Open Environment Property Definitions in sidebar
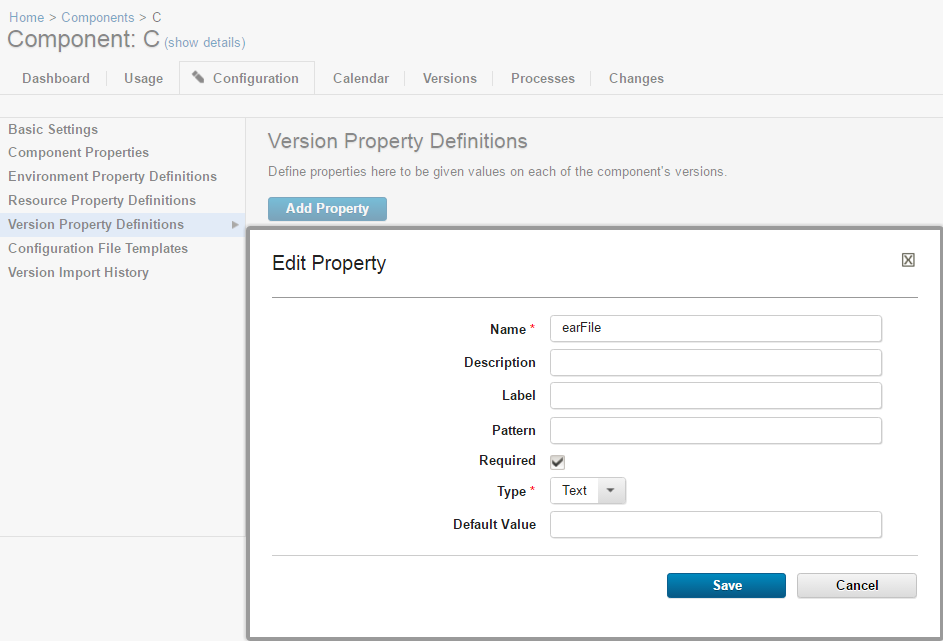Image resolution: width=943 pixels, height=641 pixels. 112,177
